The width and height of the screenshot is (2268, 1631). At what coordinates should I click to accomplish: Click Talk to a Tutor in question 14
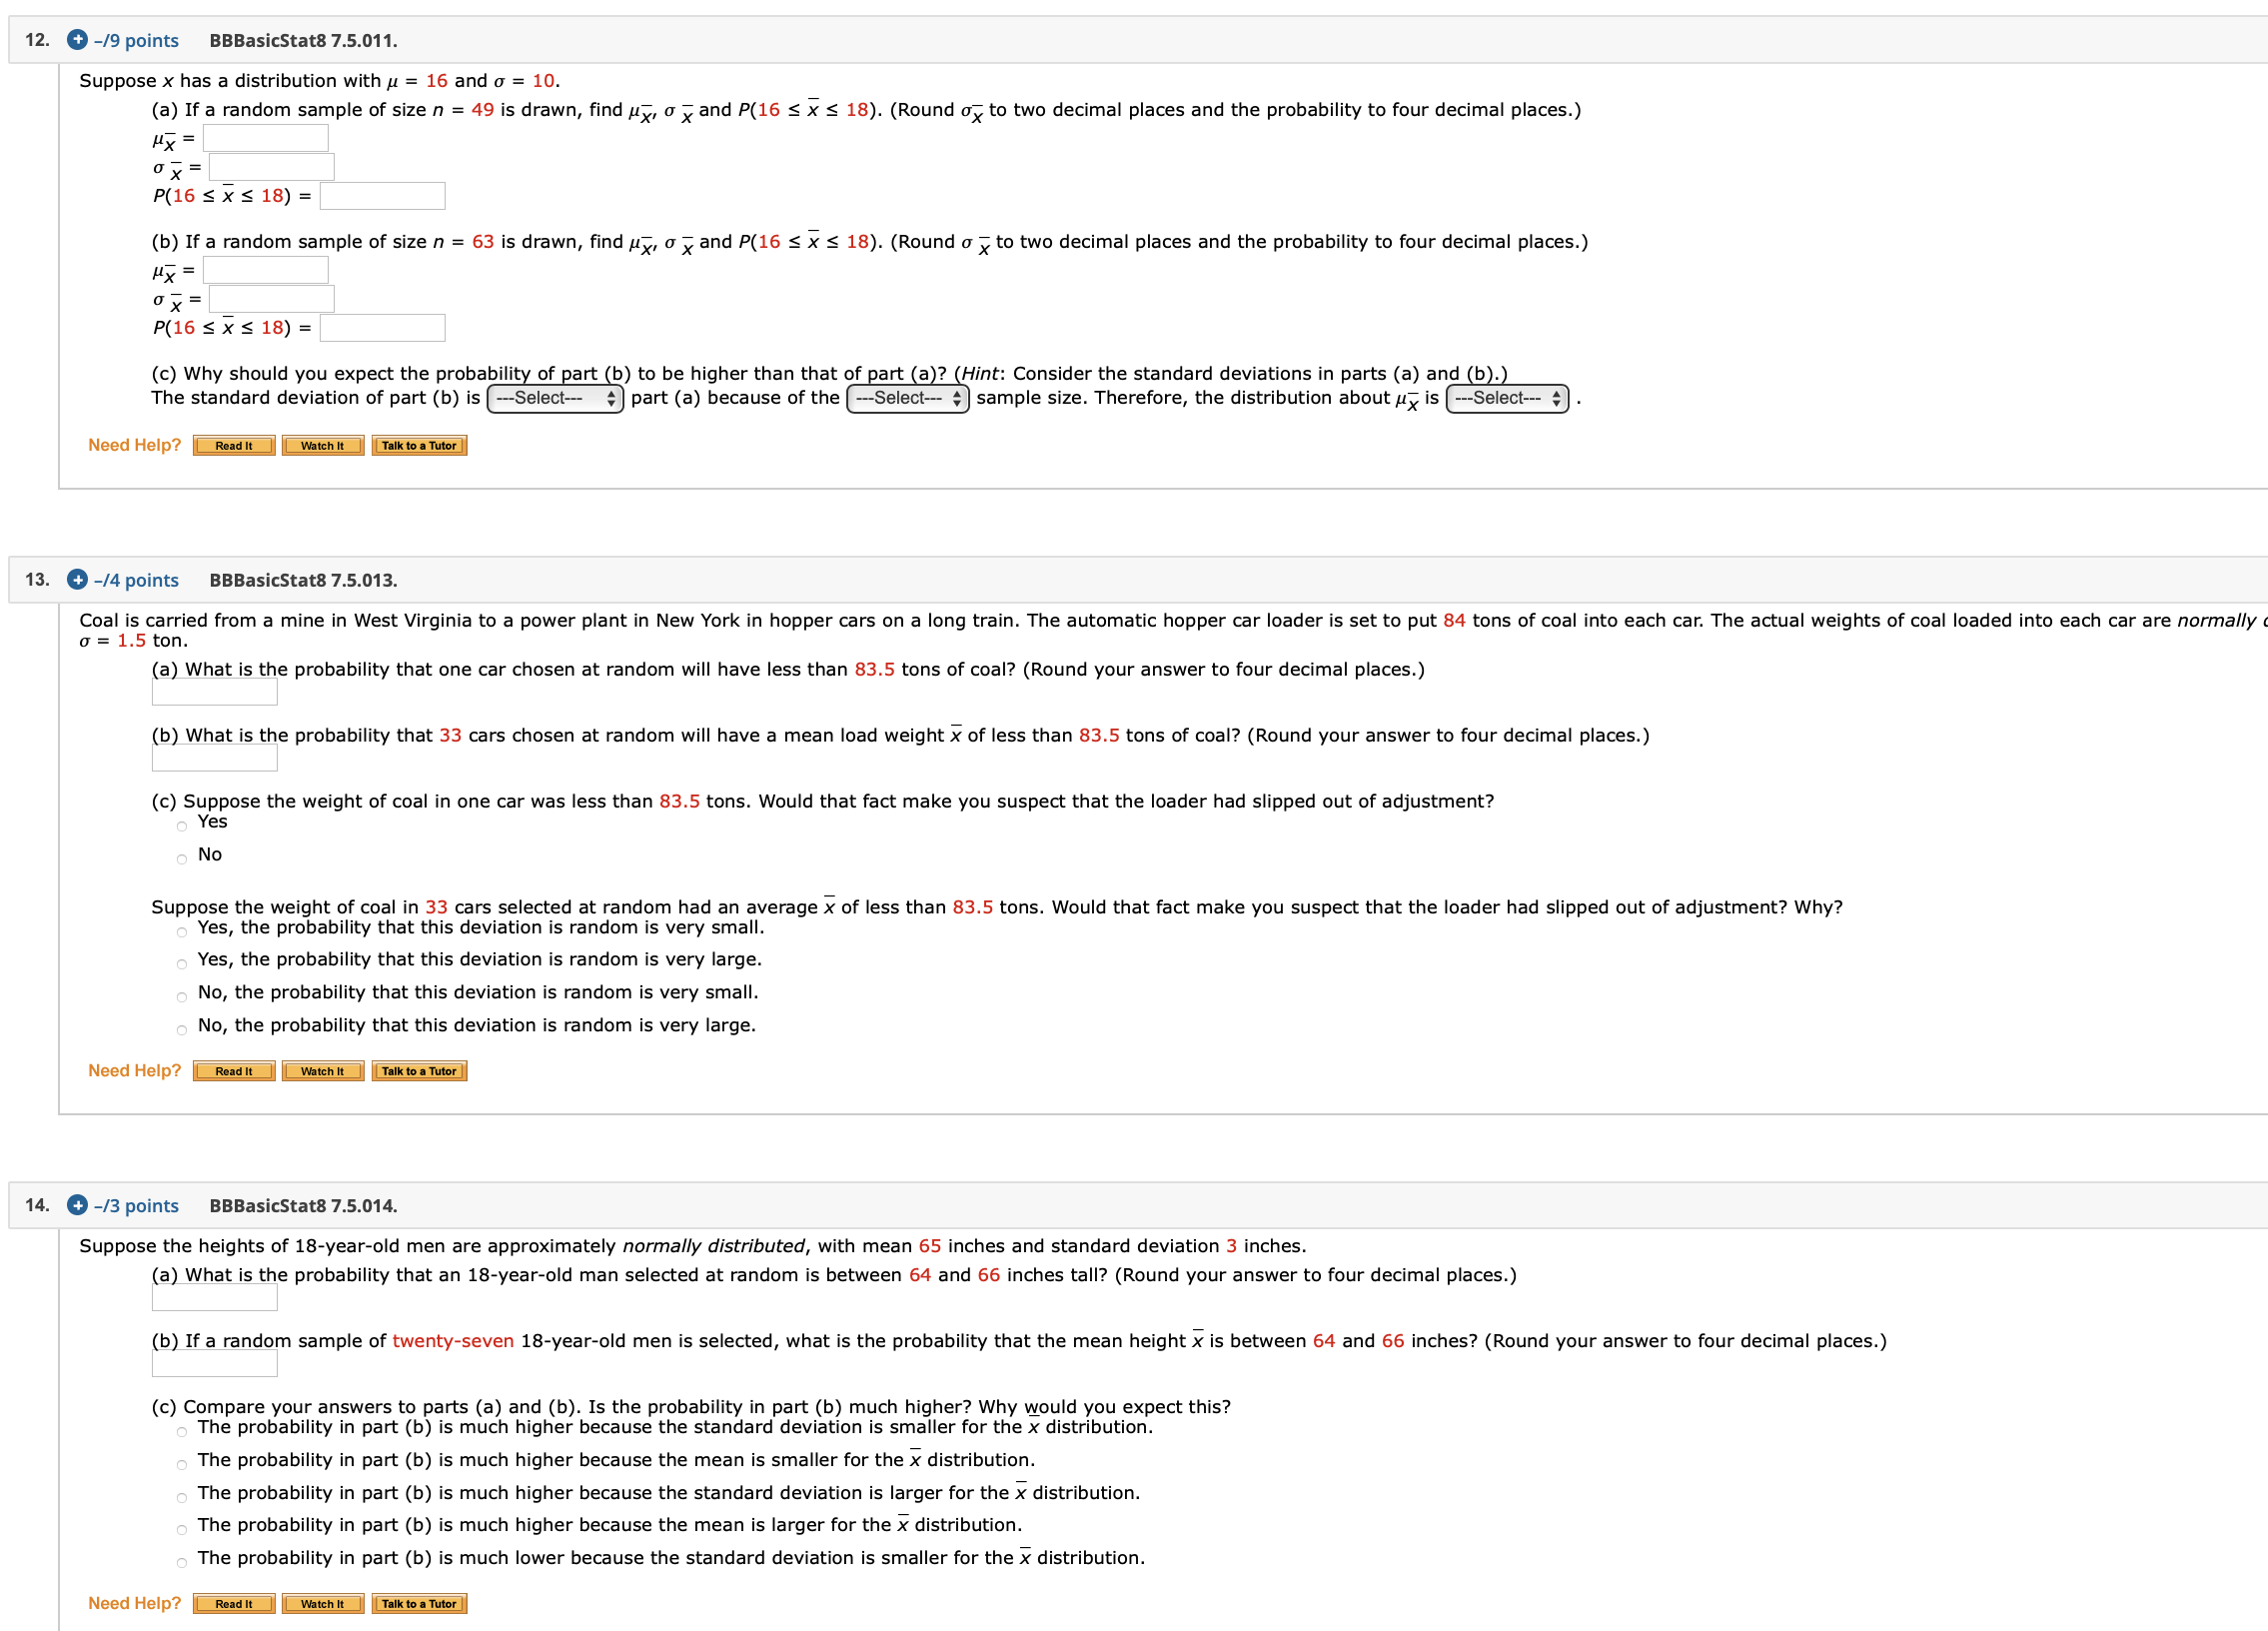pos(418,1604)
